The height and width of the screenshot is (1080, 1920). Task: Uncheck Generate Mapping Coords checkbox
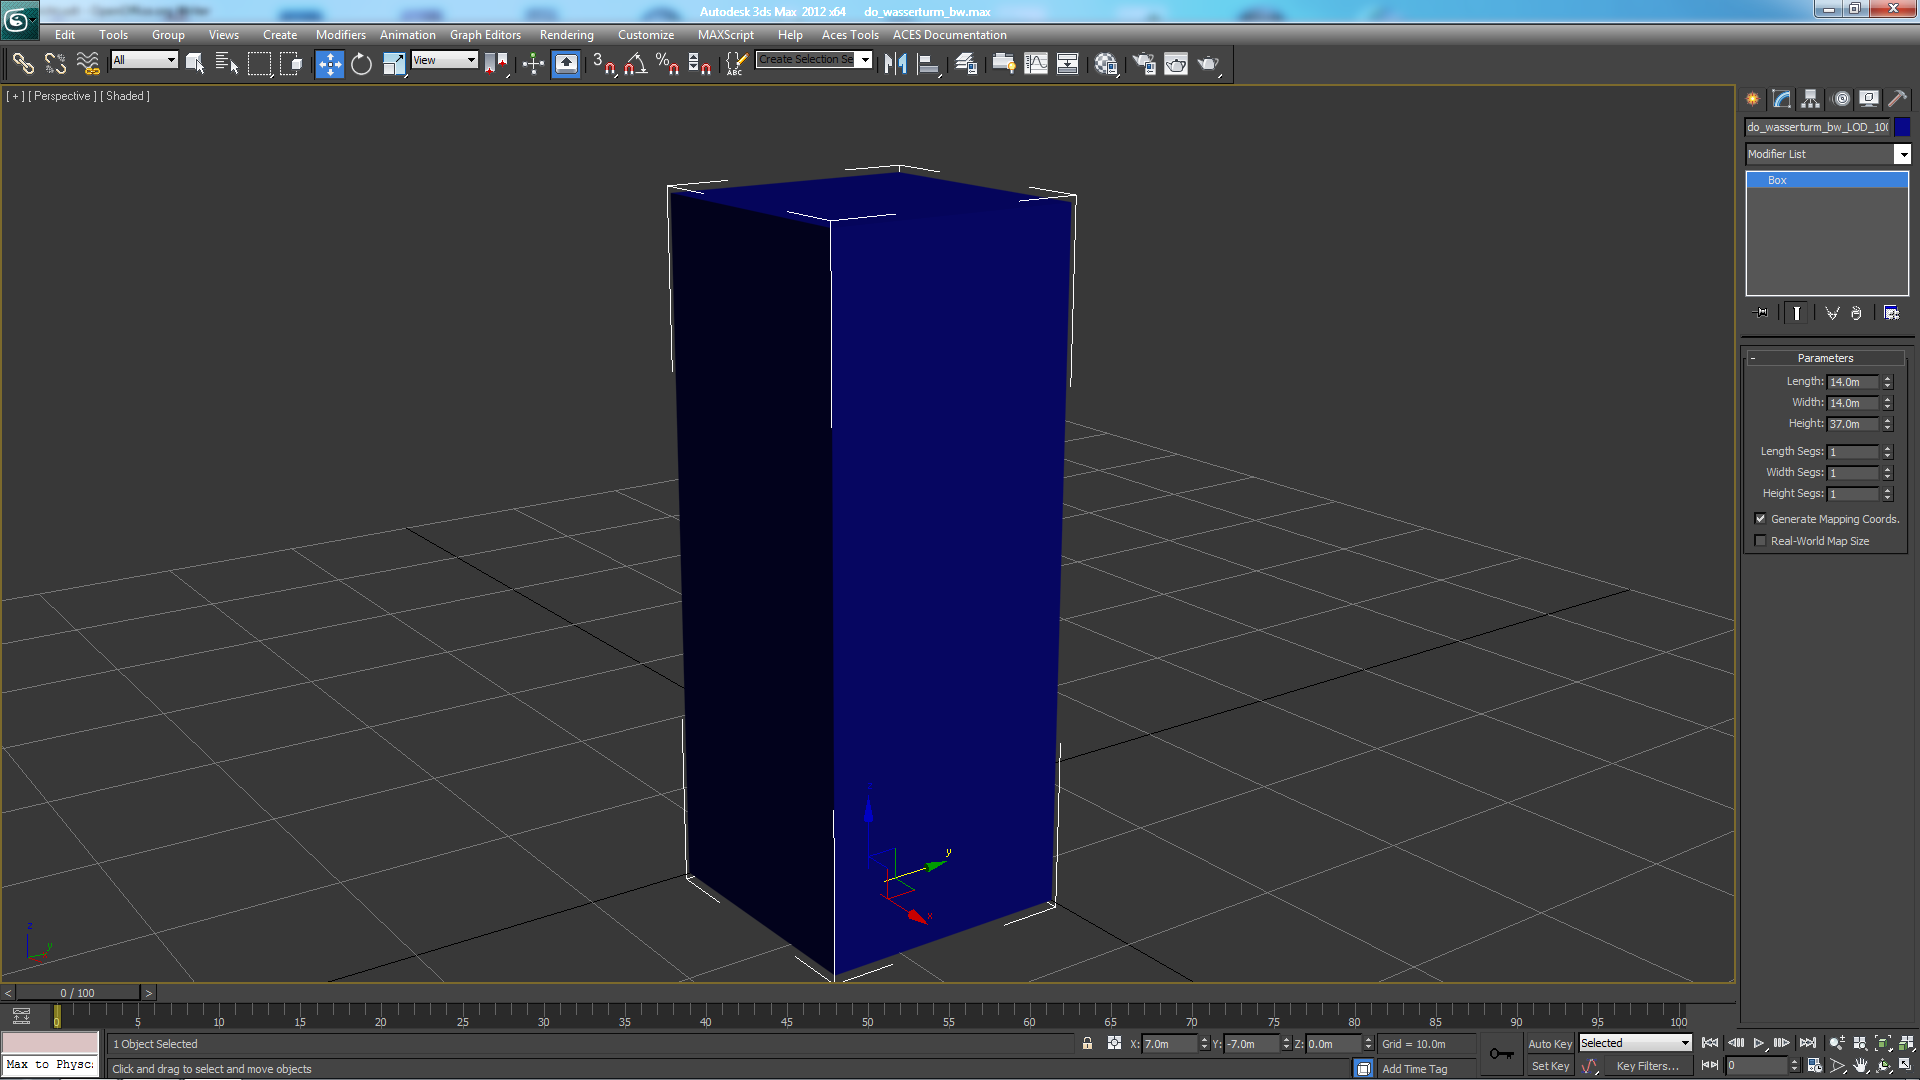1761,519
